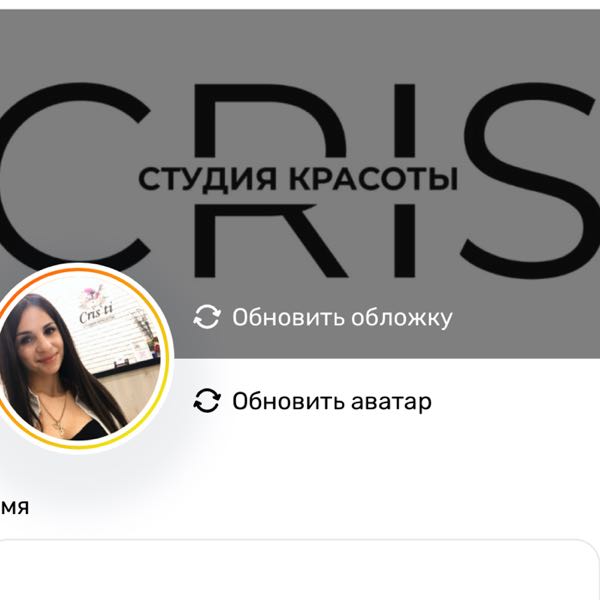Click the gray CRIS cover banner
600x600 pixels.
click(x=300, y=184)
